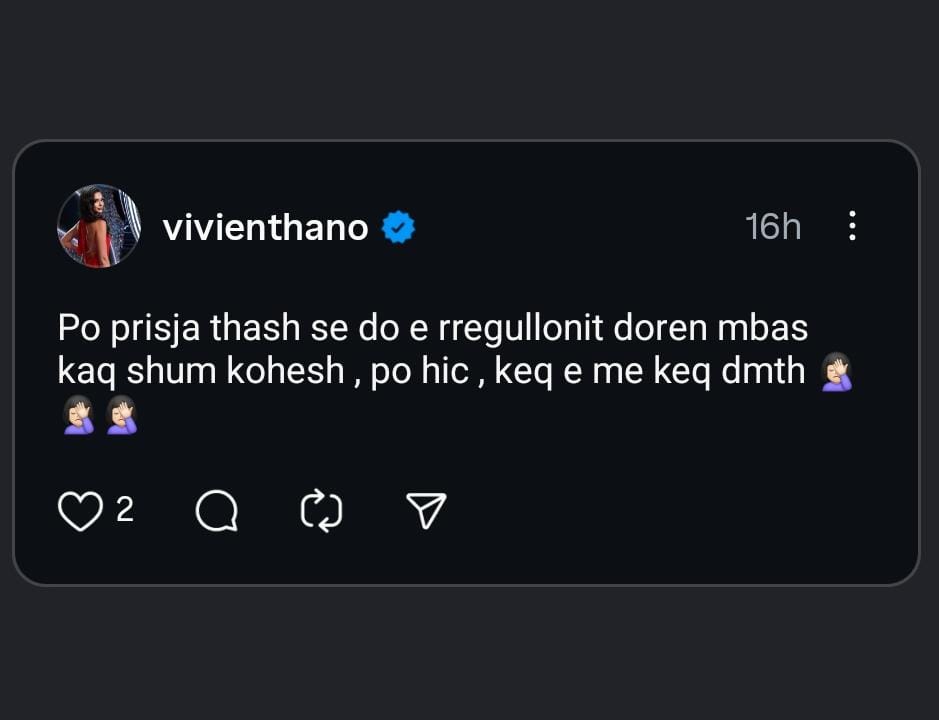The height and width of the screenshot is (720, 939).
Task: Open the three-dot more options menu
Action: (x=852, y=226)
